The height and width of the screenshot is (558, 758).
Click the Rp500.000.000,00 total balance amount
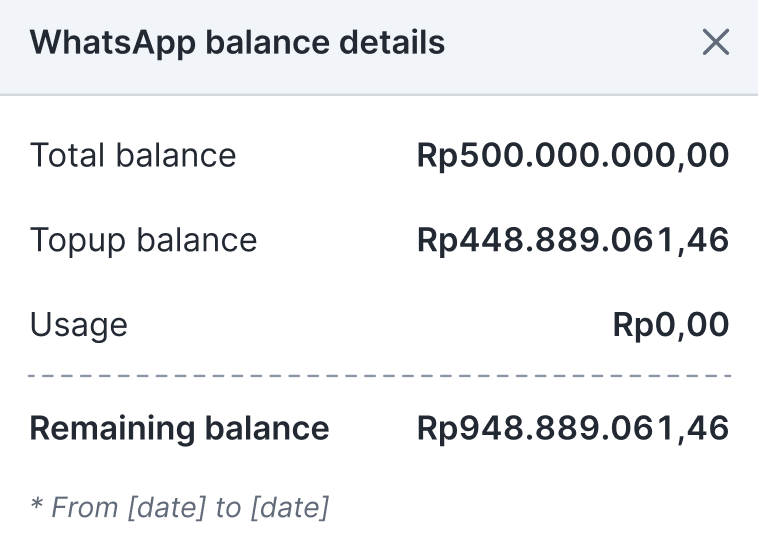coord(573,156)
